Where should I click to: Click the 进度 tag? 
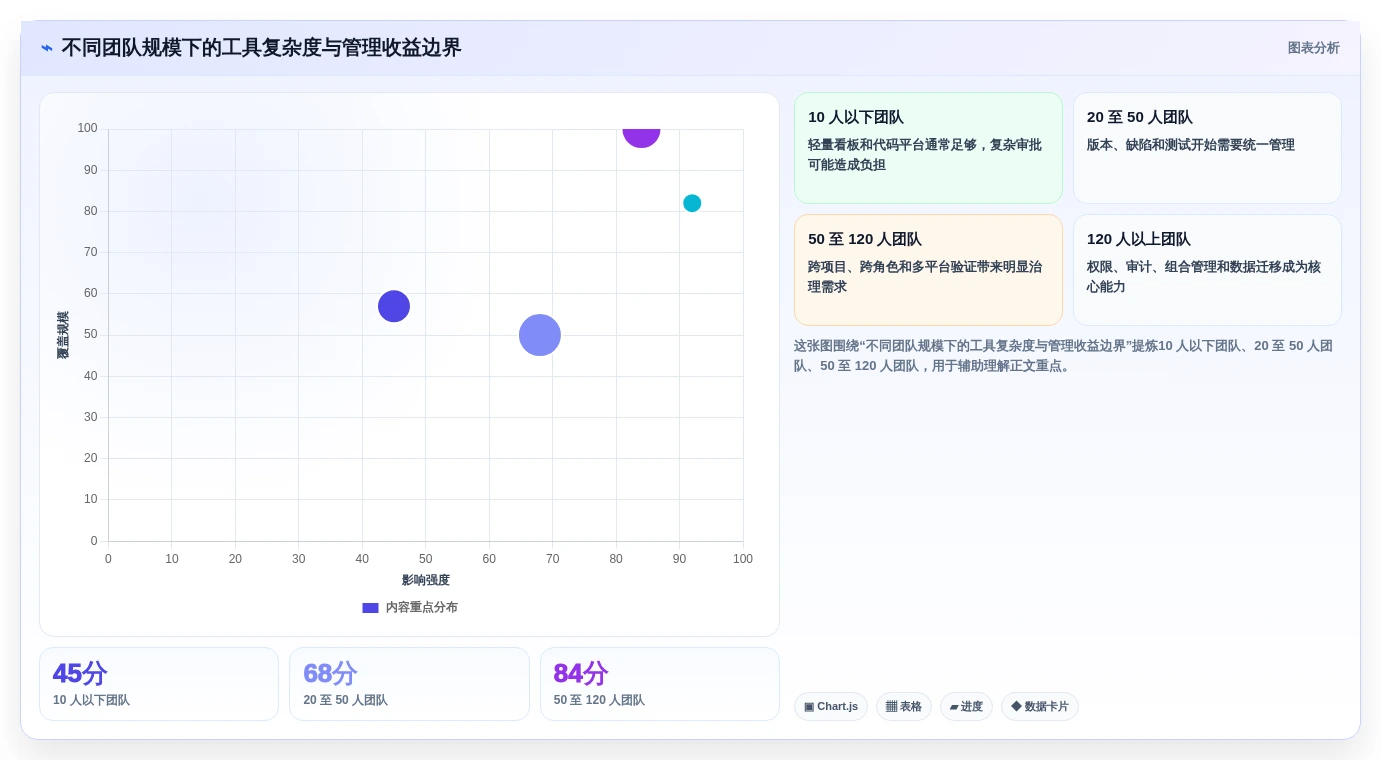tap(966, 706)
